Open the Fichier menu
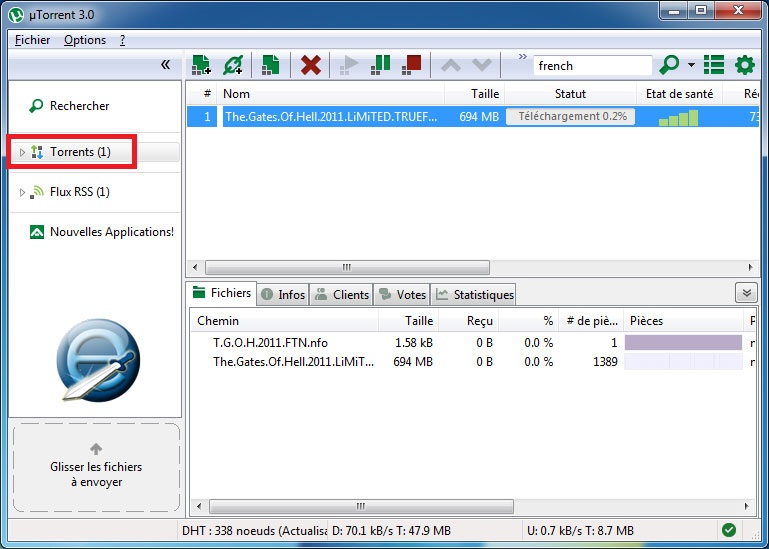The width and height of the screenshot is (769, 549). (x=32, y=40)
